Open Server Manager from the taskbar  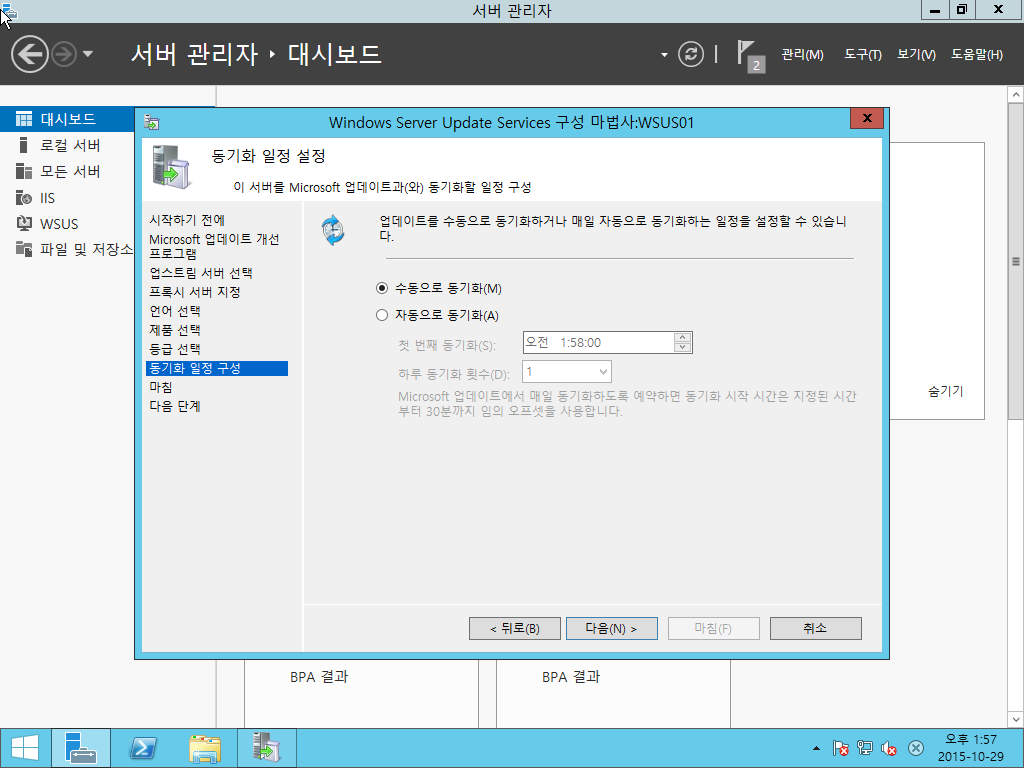[x=81, y=748]
